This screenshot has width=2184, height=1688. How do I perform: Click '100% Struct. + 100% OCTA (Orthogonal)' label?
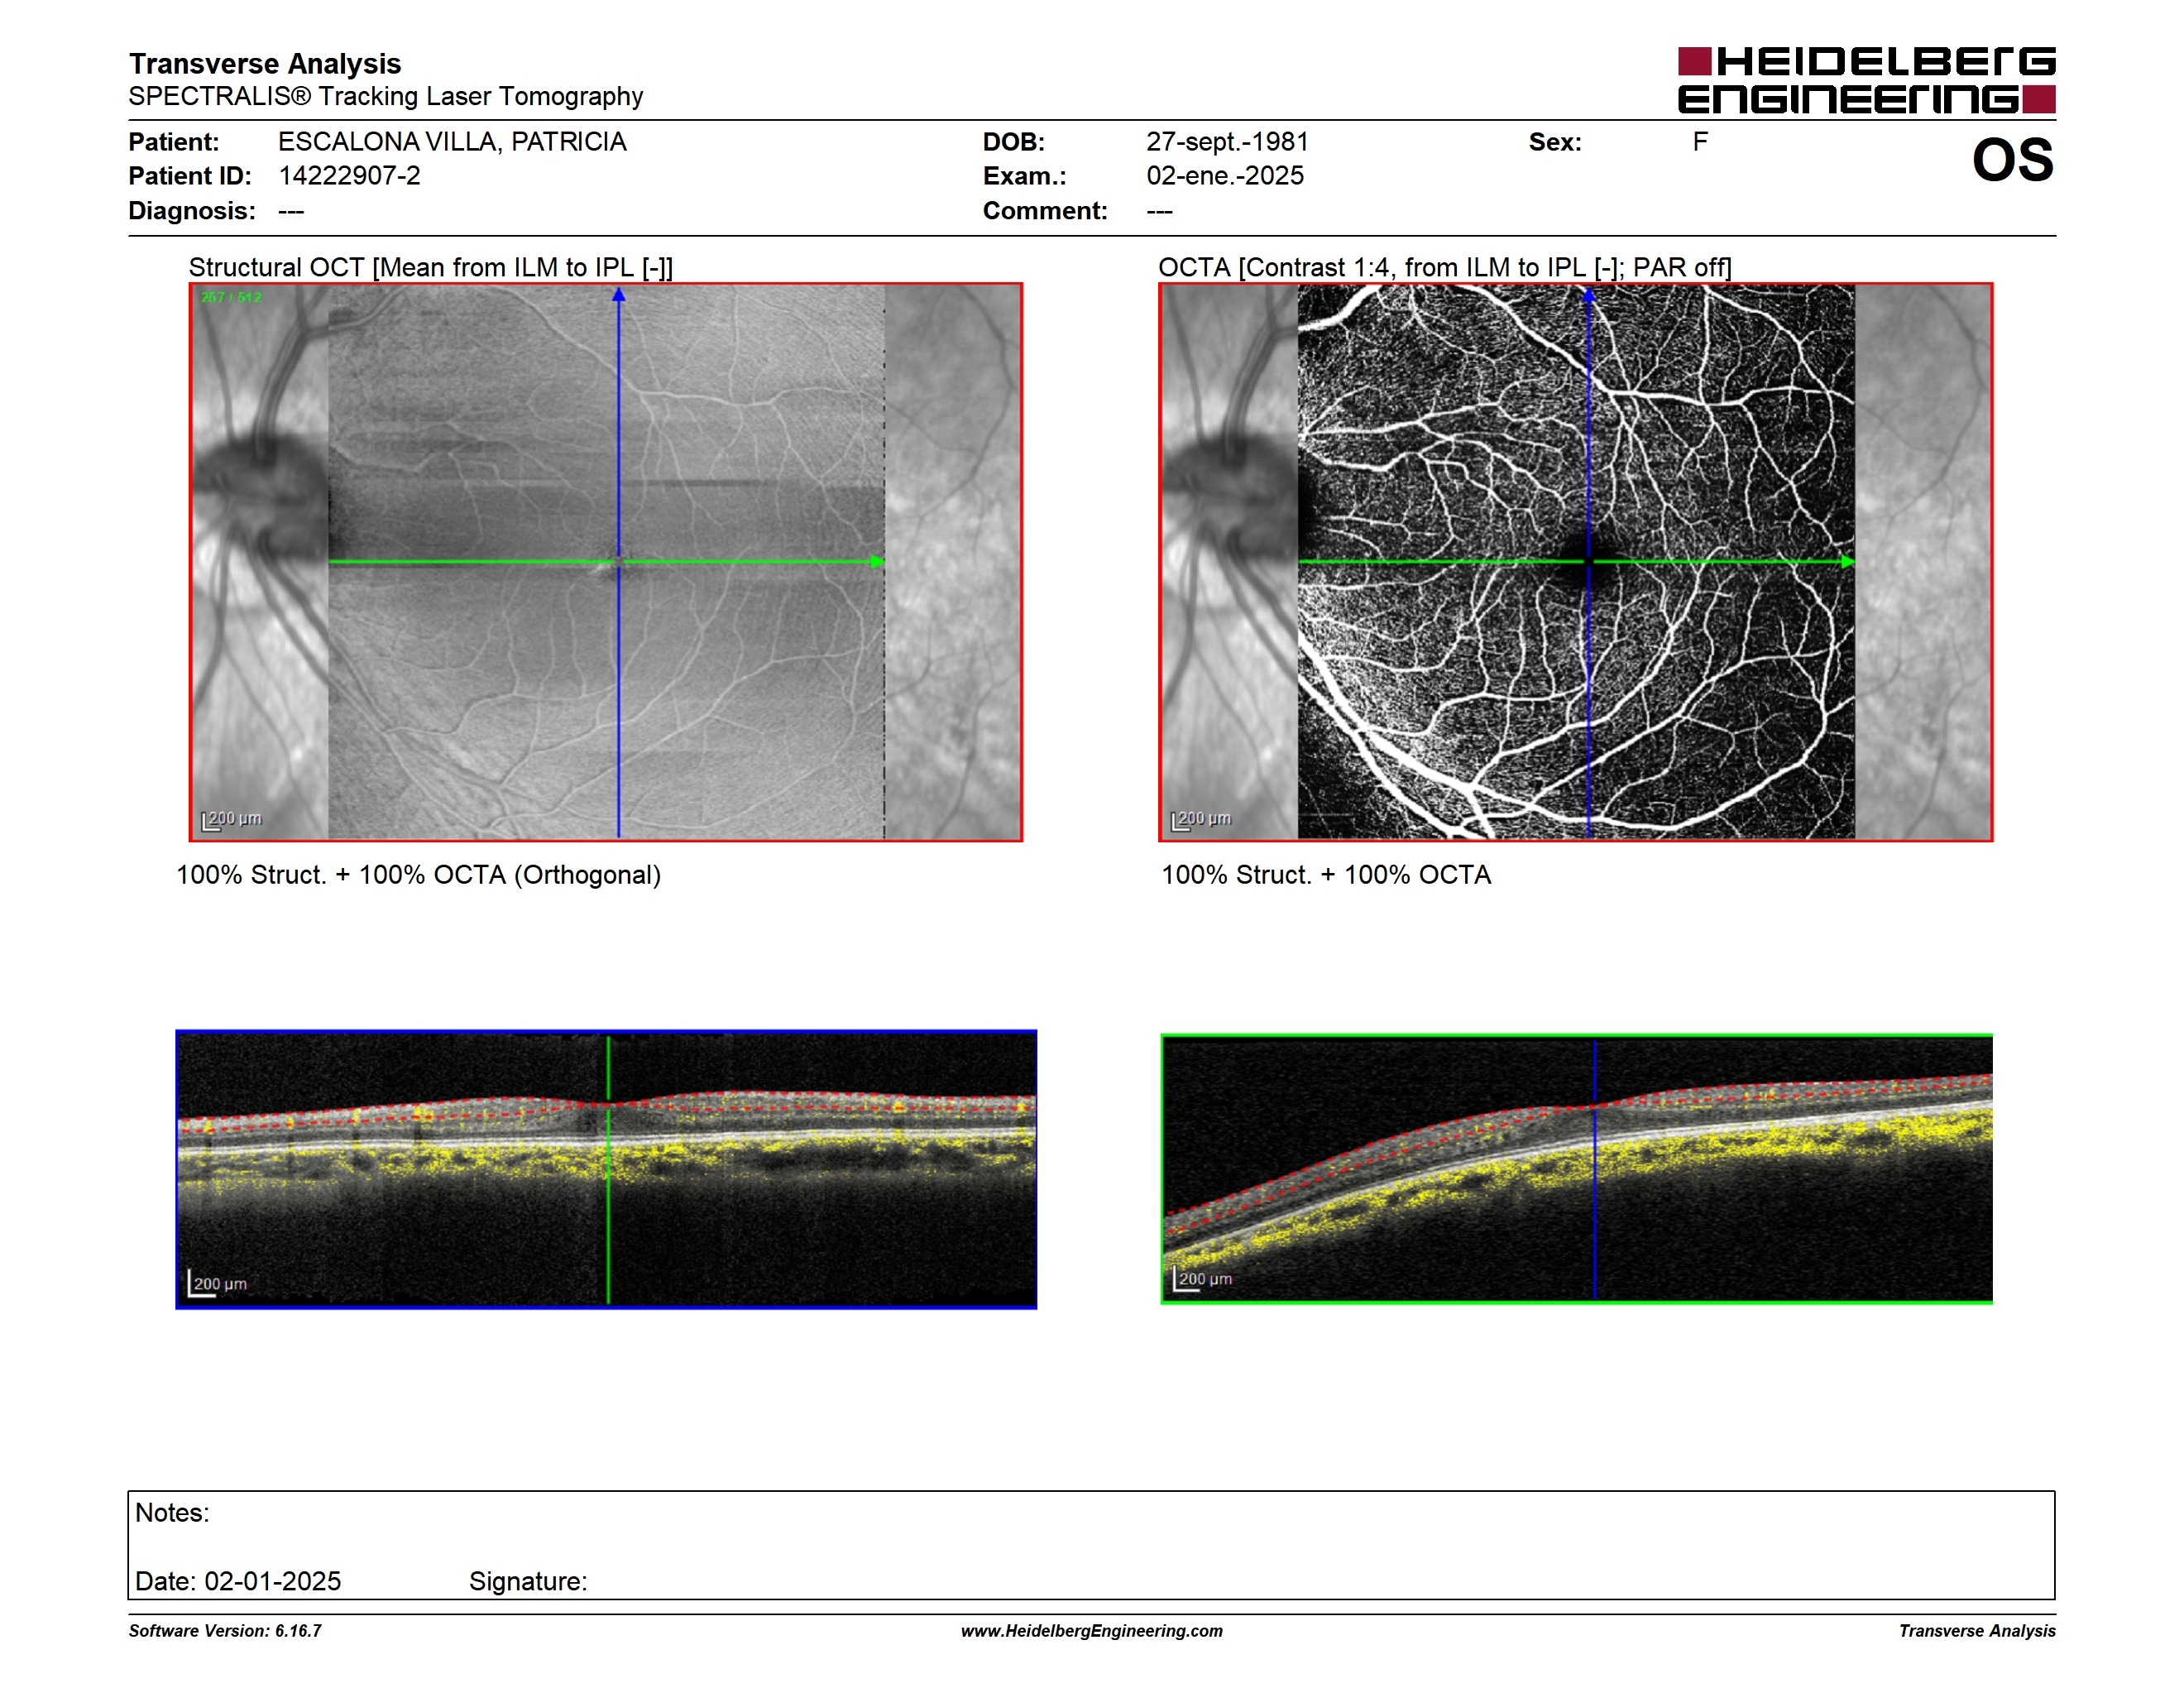click(418, 875)
